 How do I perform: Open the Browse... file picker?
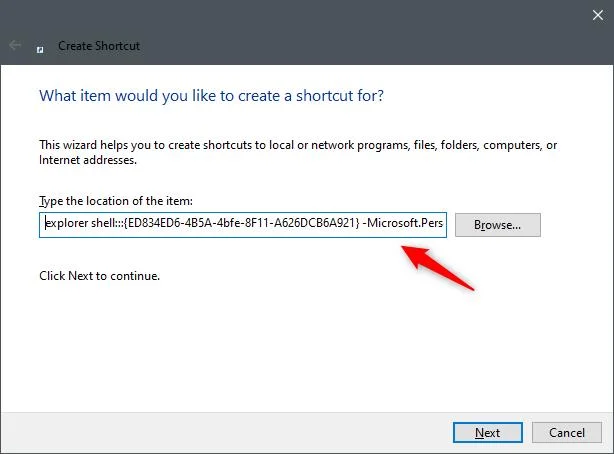pyautogui.click(x=498, y=225)
